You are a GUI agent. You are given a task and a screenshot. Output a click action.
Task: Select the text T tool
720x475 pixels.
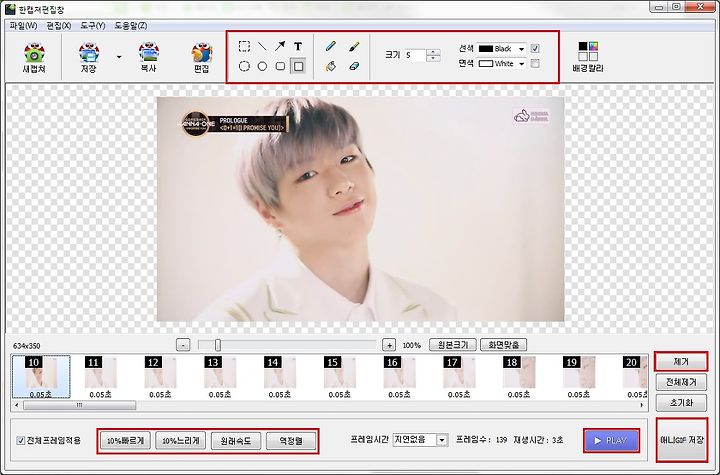(x=298, y=46)
